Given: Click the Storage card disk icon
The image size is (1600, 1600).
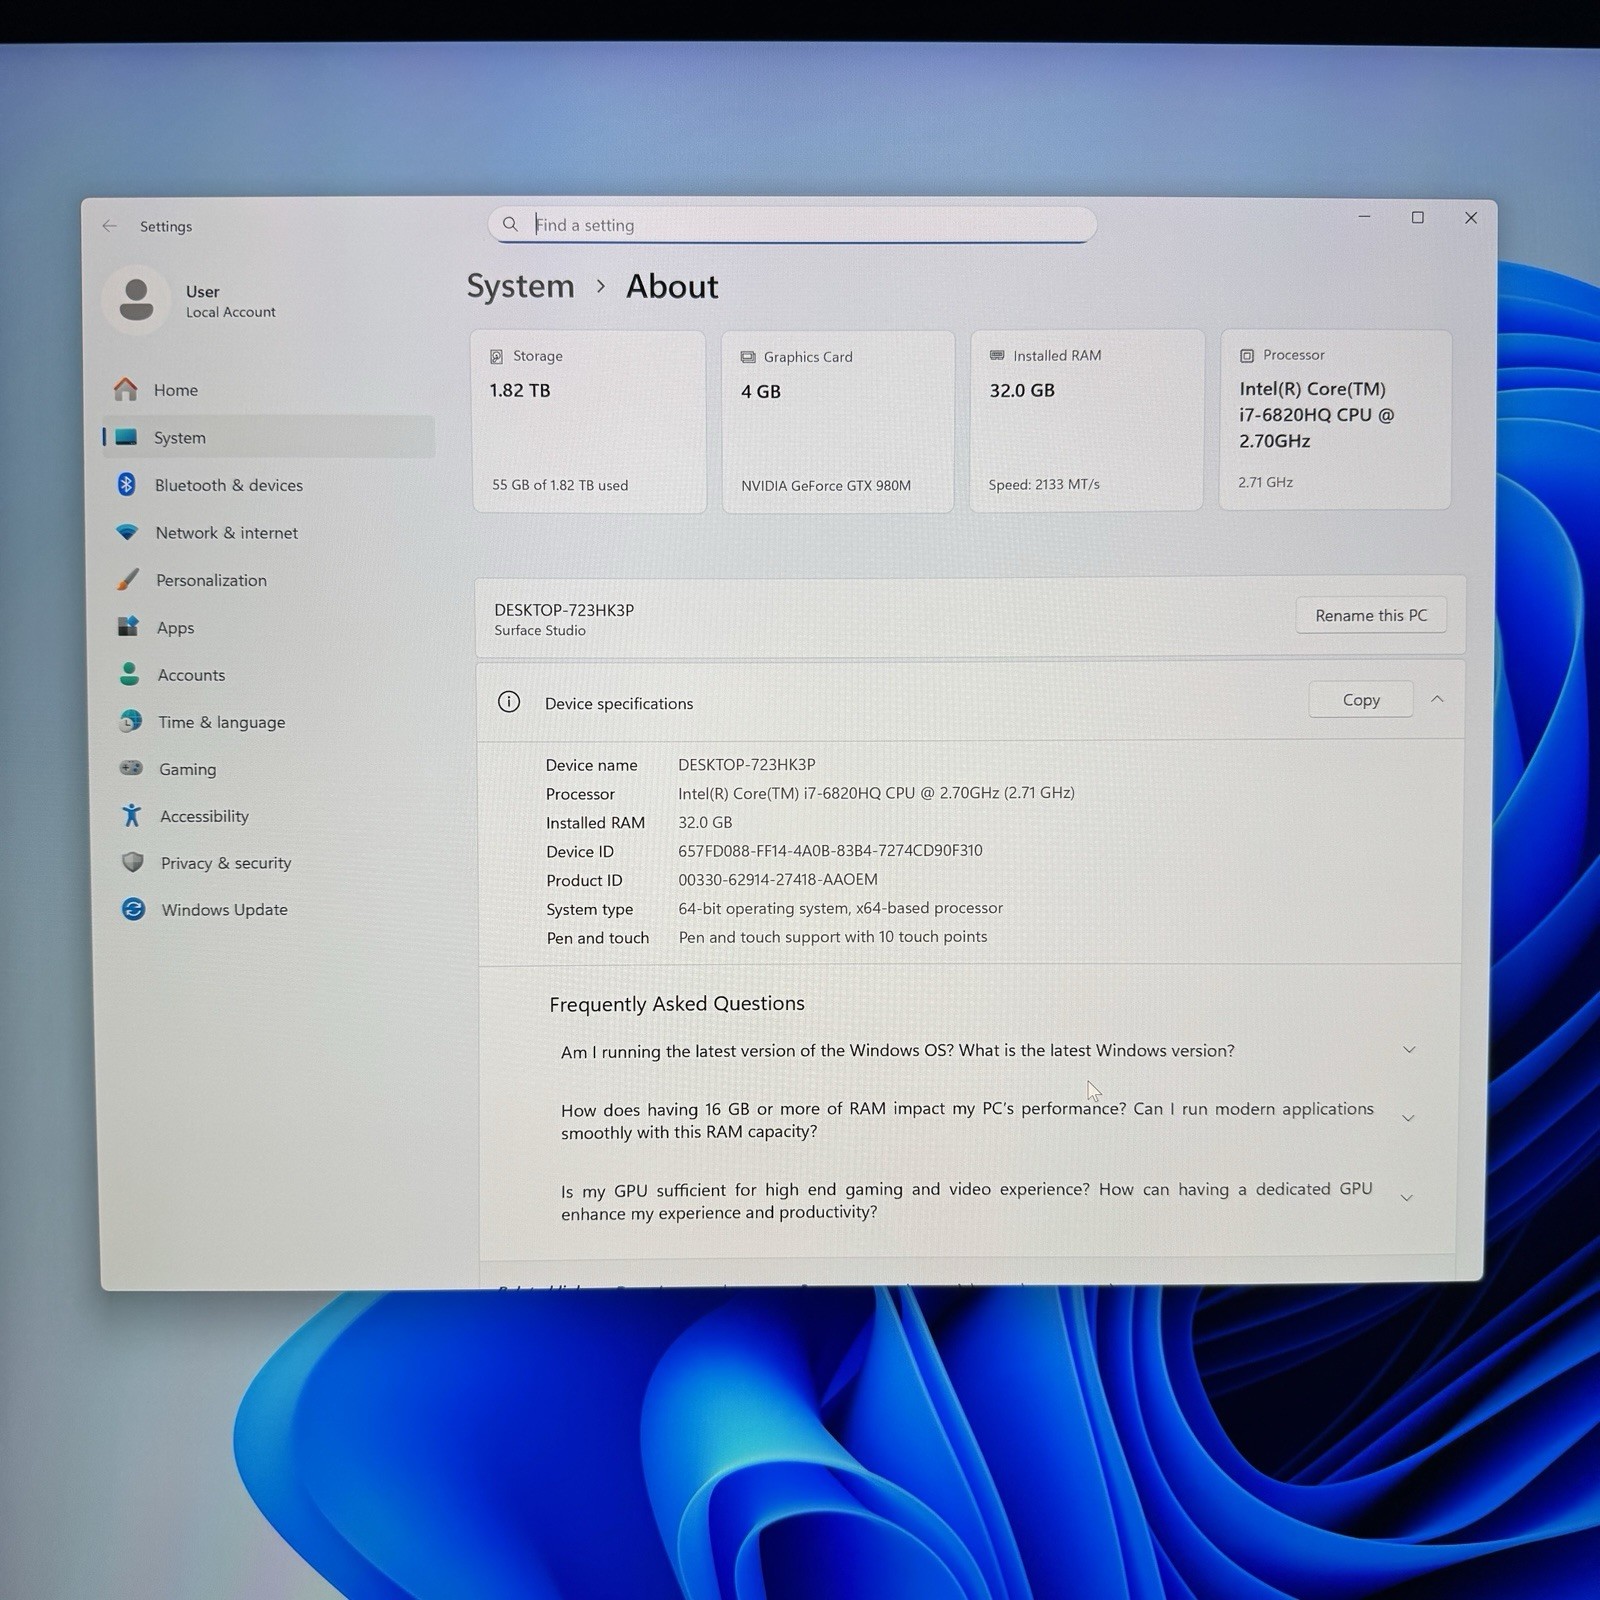Looking at the screenshot, I should [x=496, y=356].
